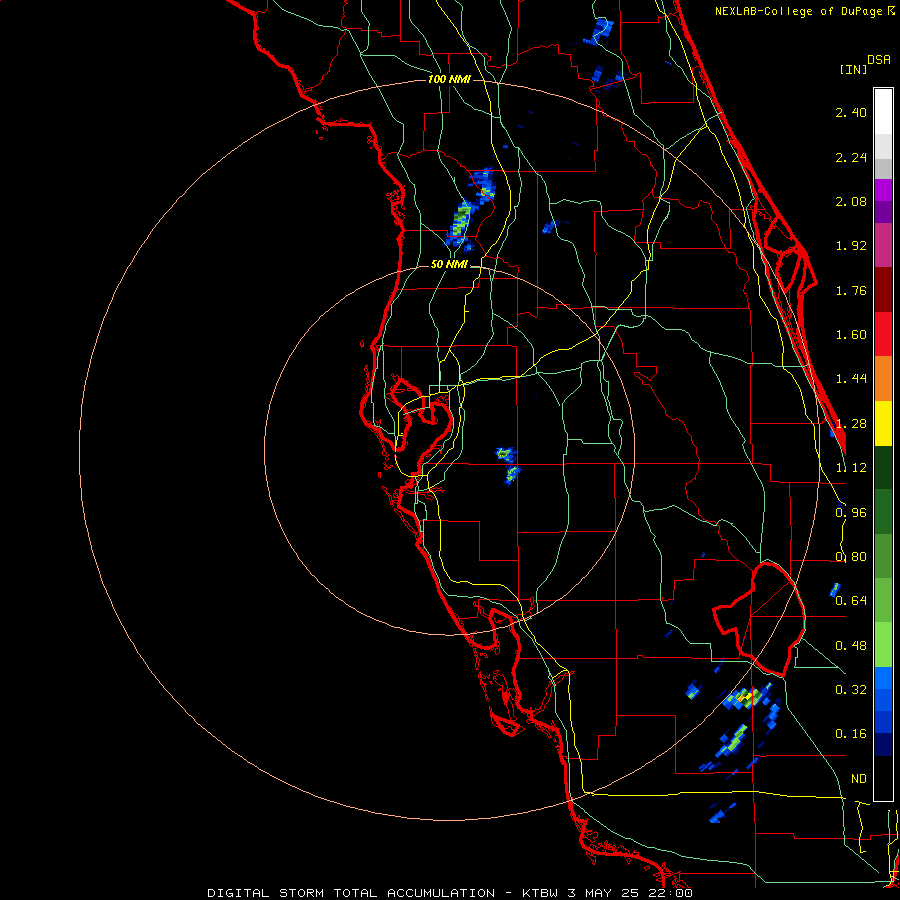This screenshot has width=900, height=900.
Task: Pick the pink legend swatch at 1.92
Action: 883,245
